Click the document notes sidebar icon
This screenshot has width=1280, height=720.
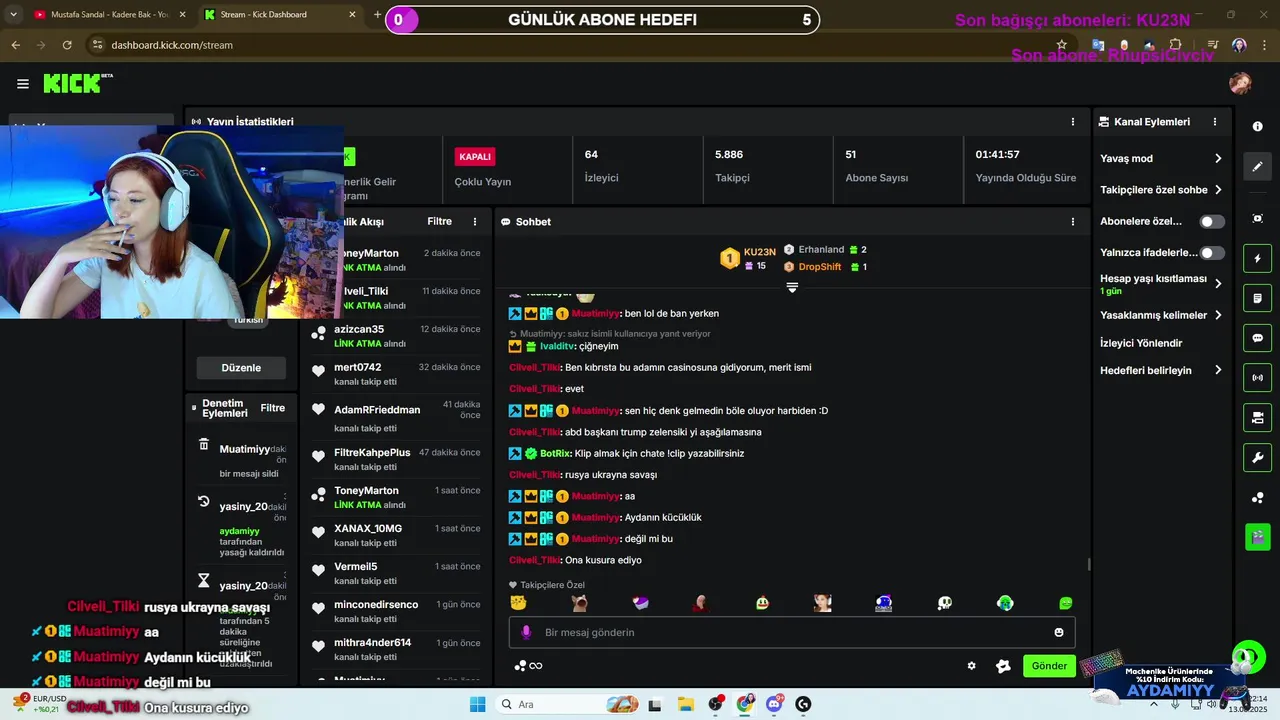pos(1258,298)
